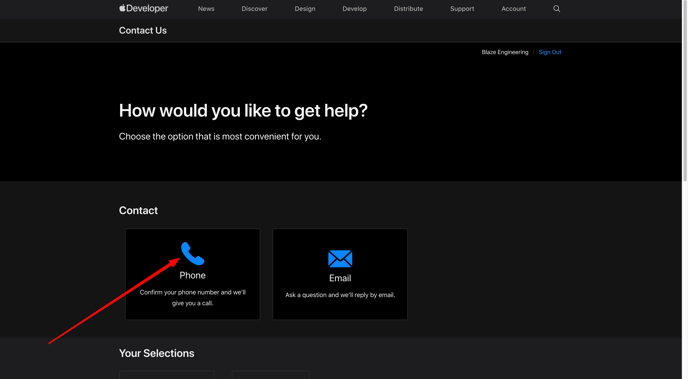Open the Support navigation link

click(x=462, y=9)
